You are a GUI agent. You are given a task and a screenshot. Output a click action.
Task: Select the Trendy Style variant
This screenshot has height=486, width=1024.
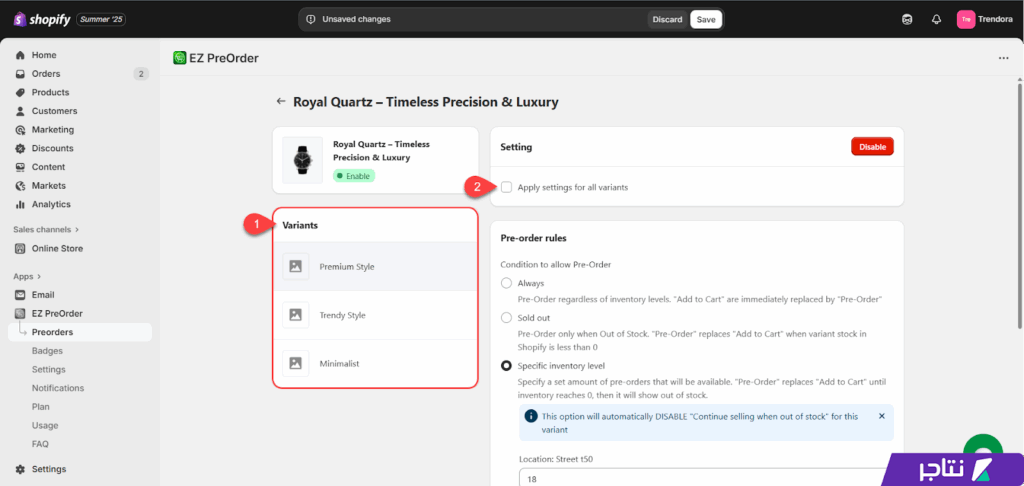tap(342, 315)
